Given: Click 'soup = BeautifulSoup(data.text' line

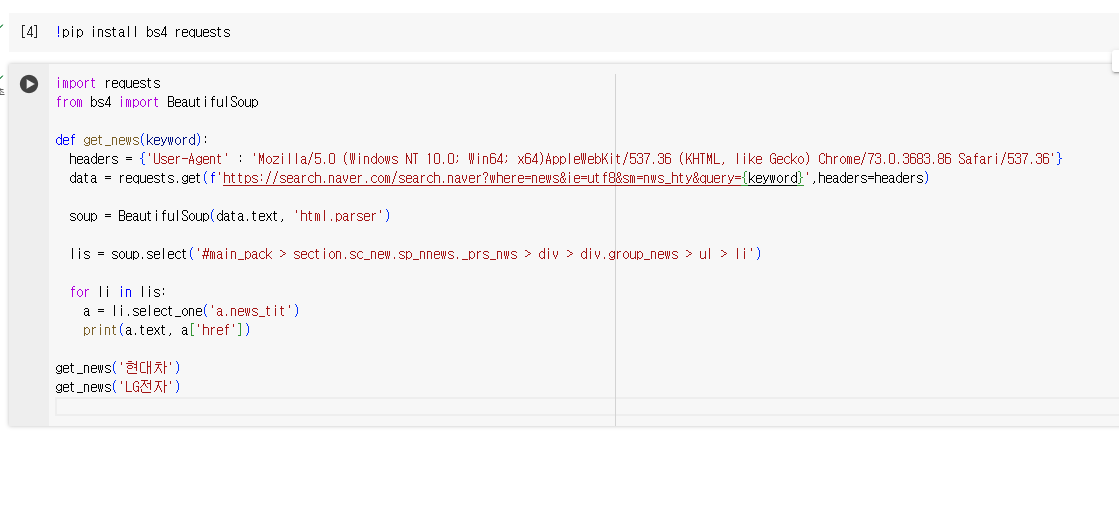Looking at the screenshot, I should [x=230, y=216].
